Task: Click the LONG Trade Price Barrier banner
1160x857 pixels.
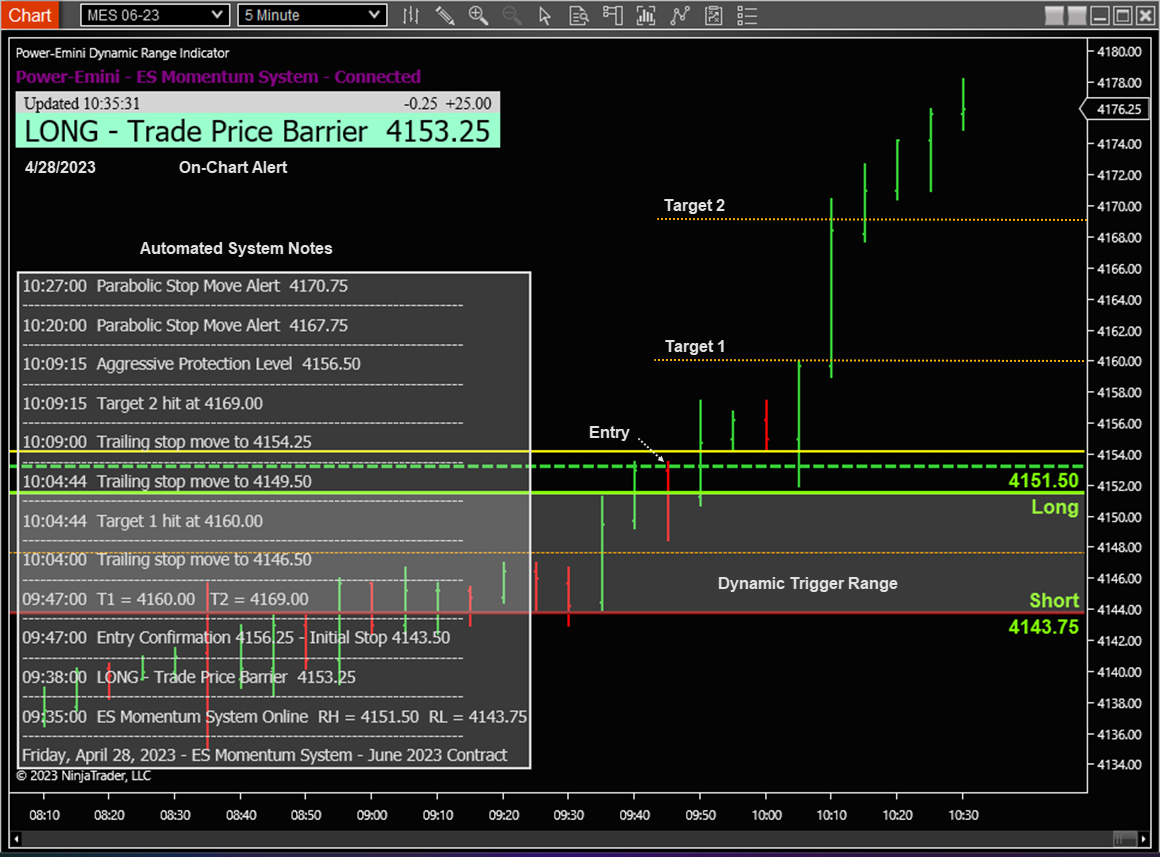Action: 257,131
